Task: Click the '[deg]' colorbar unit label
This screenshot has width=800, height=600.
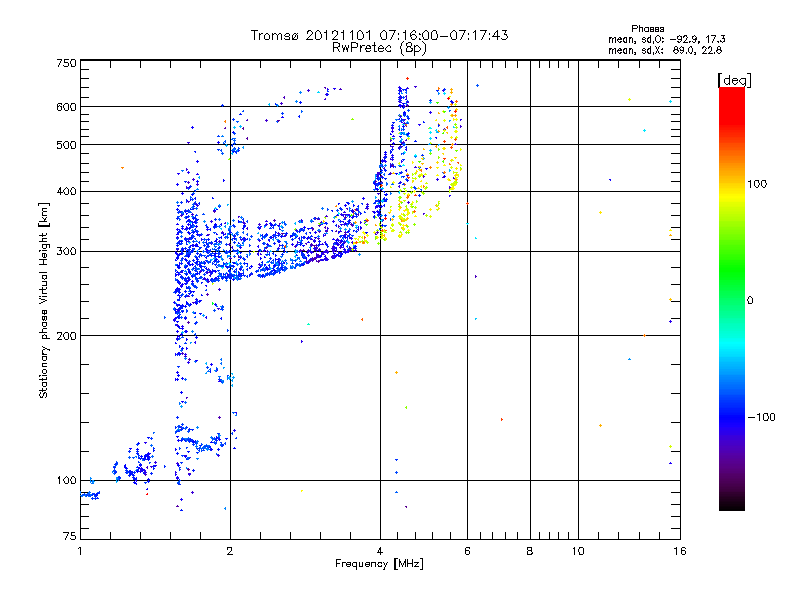Action: click(734, 80)
